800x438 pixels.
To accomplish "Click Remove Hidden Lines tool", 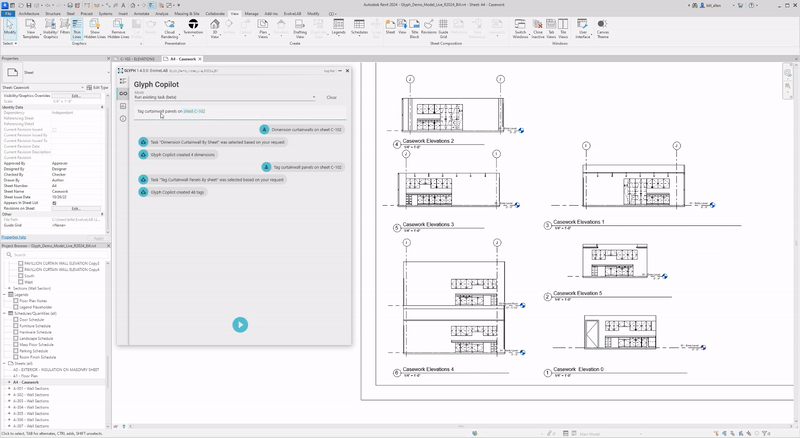I will pos(118,29).
